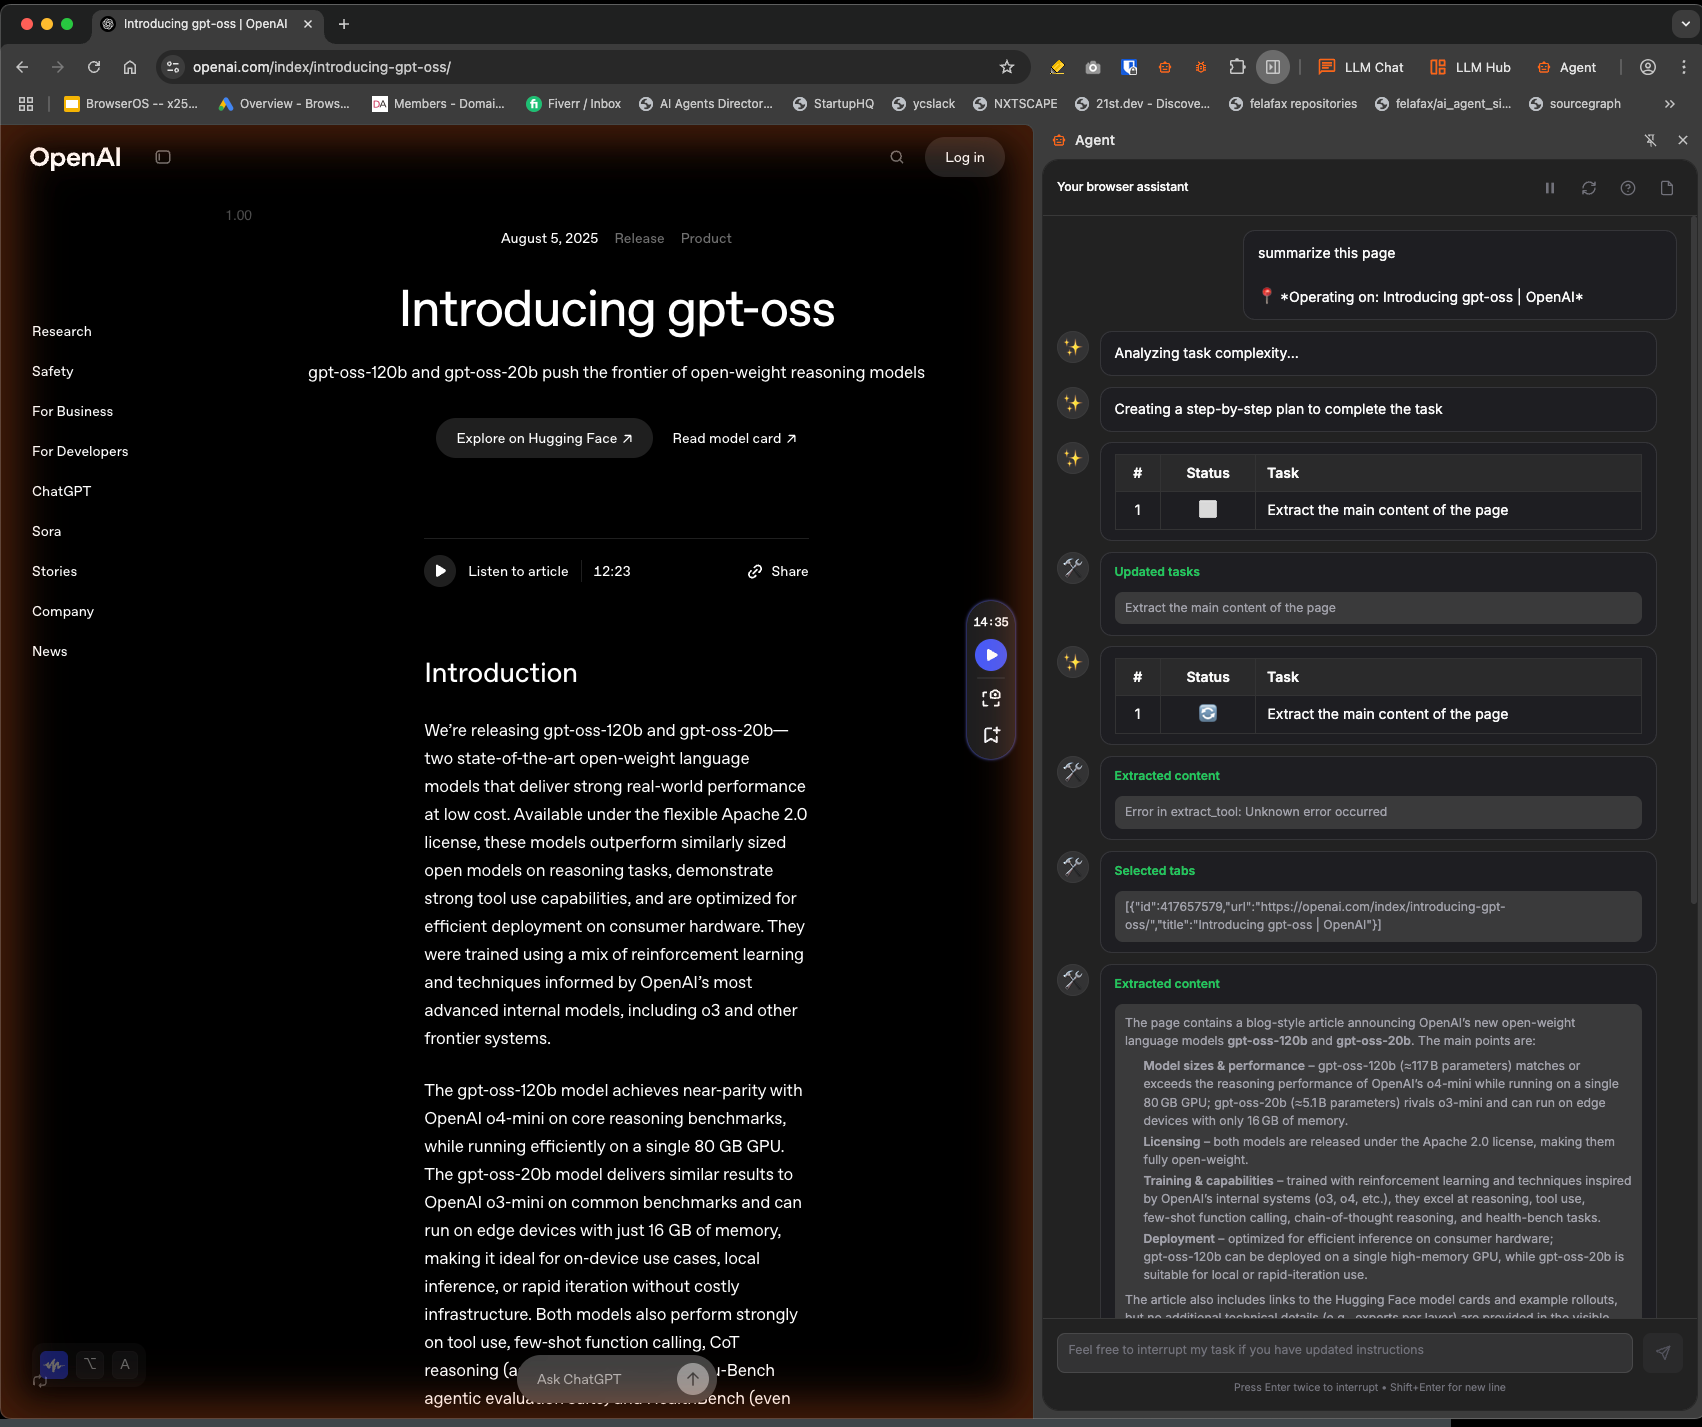Unpin the Agent panel with the pin icon
Viewport: 1702px width, 1427px height.
1650,140
